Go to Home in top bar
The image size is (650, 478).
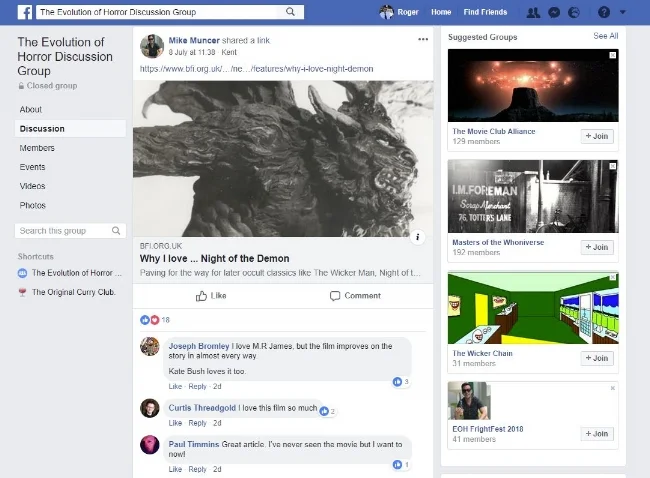coord(441,12)
